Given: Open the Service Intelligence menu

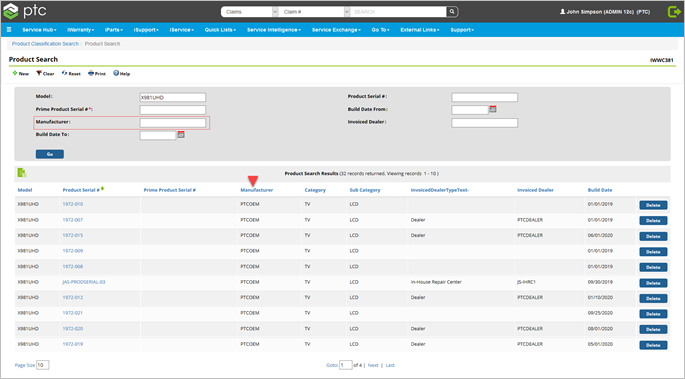Looking at the screenshot, I should pyautogui.click(x=274, y=30).
